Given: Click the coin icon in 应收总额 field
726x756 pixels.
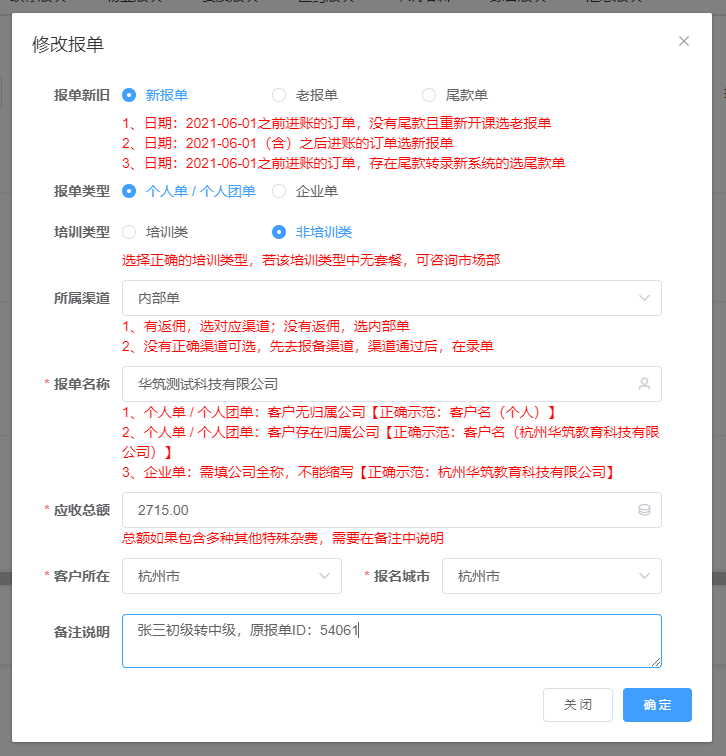Looking at the screenshot, I should (644, 510).
